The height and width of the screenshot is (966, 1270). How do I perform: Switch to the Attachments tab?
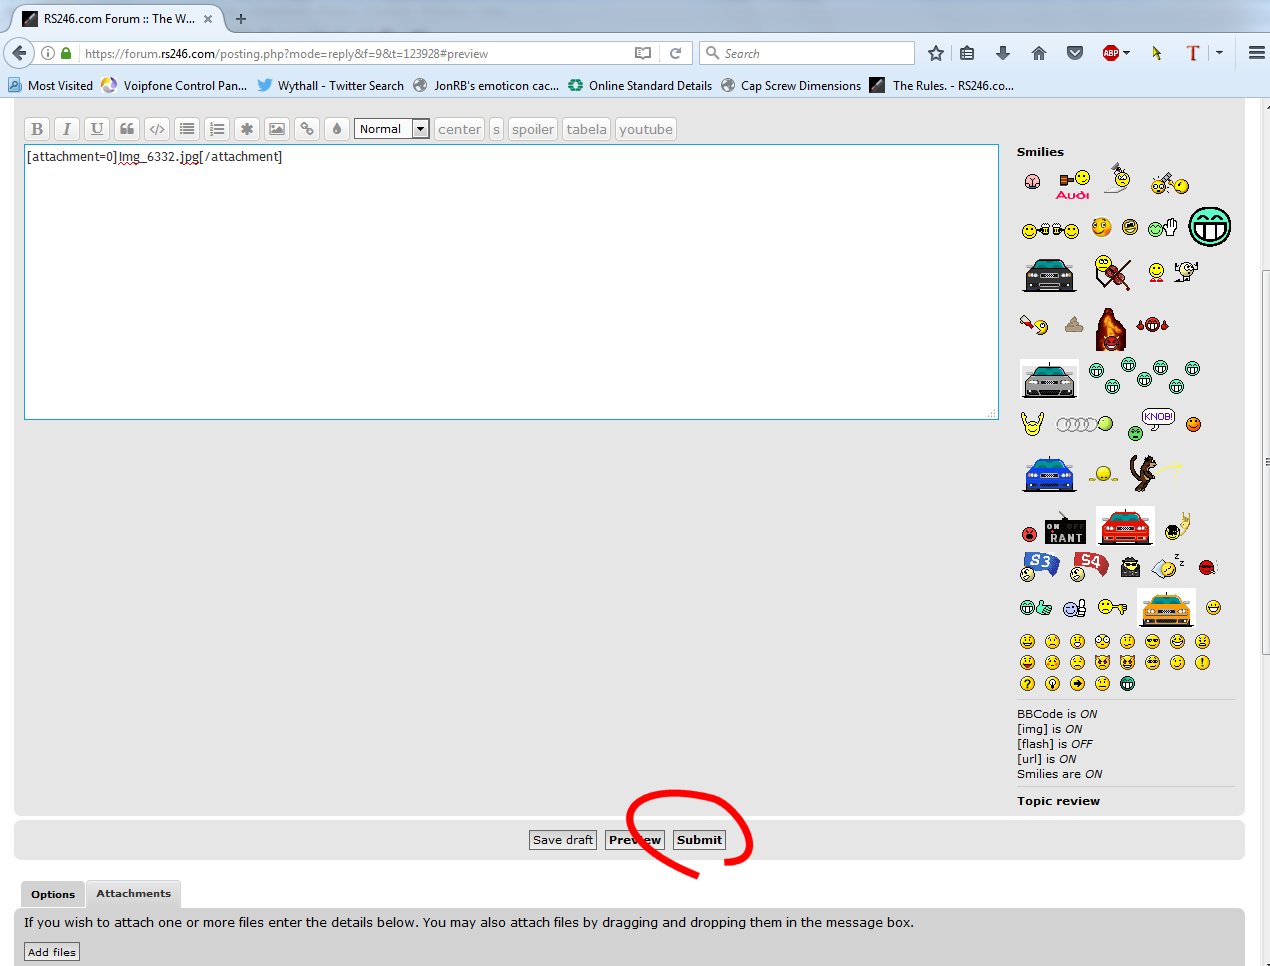[x=133, y=894]
